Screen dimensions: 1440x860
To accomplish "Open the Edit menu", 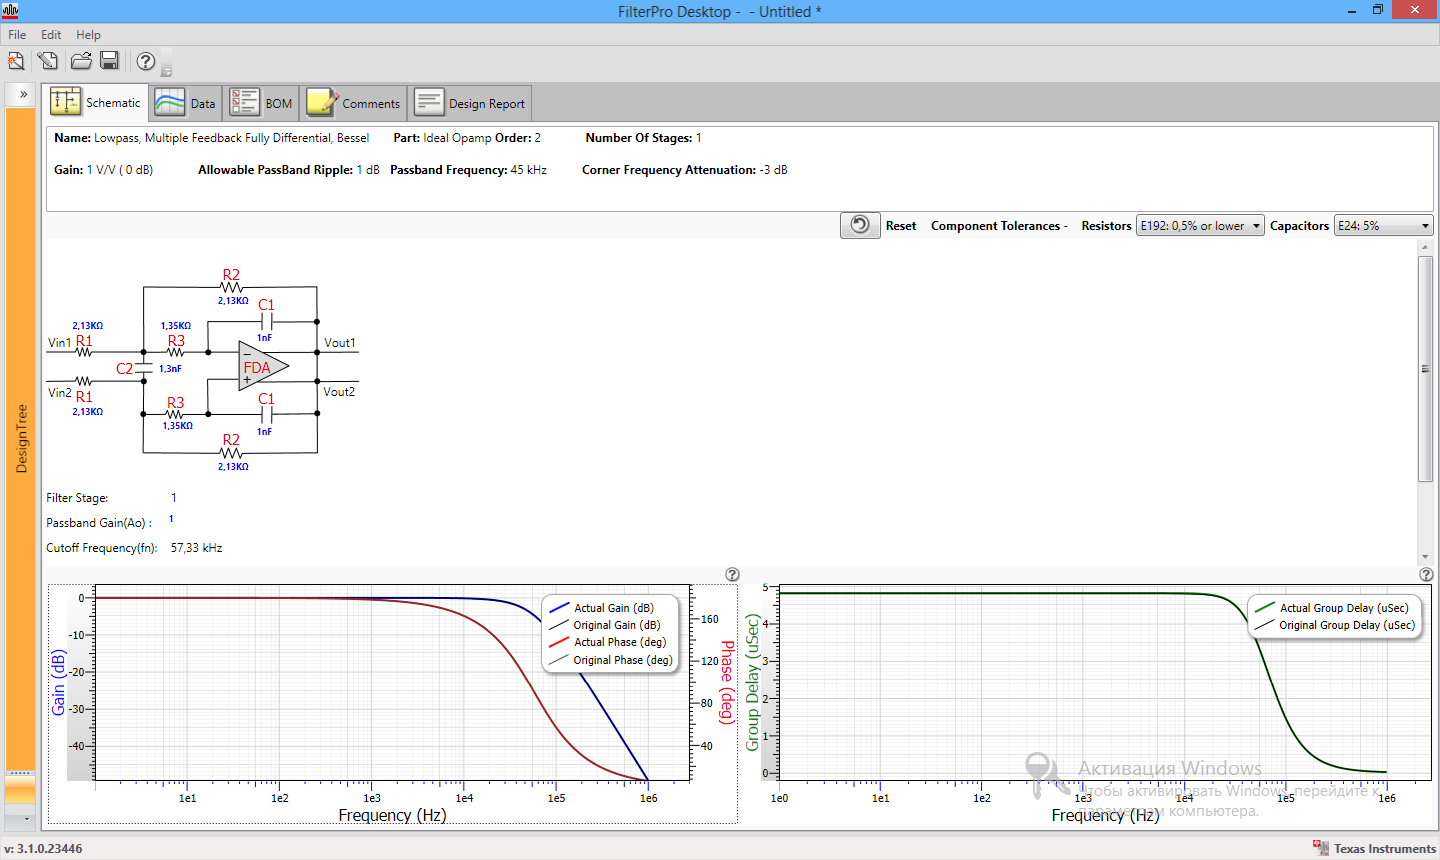I will tap(50, 34).
